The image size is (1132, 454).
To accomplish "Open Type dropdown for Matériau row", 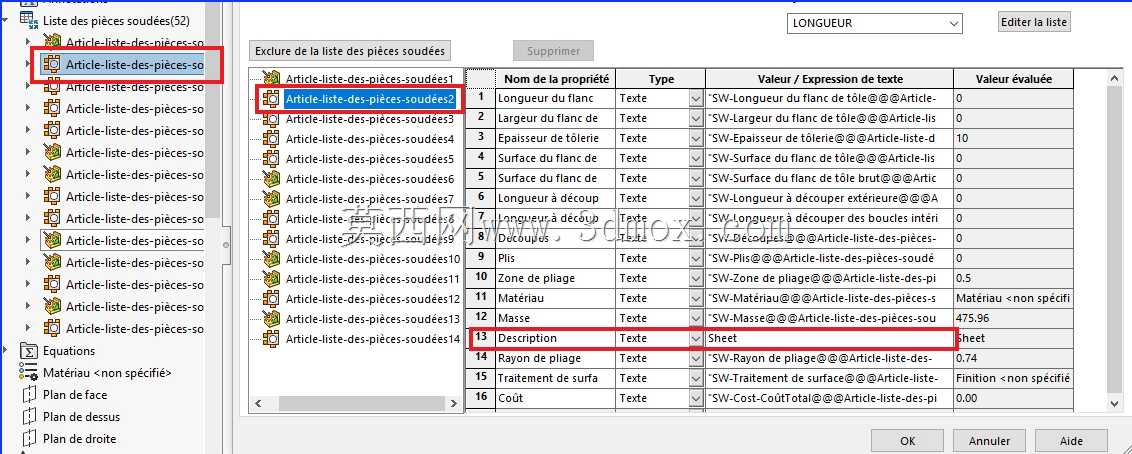I will point(696,298).
